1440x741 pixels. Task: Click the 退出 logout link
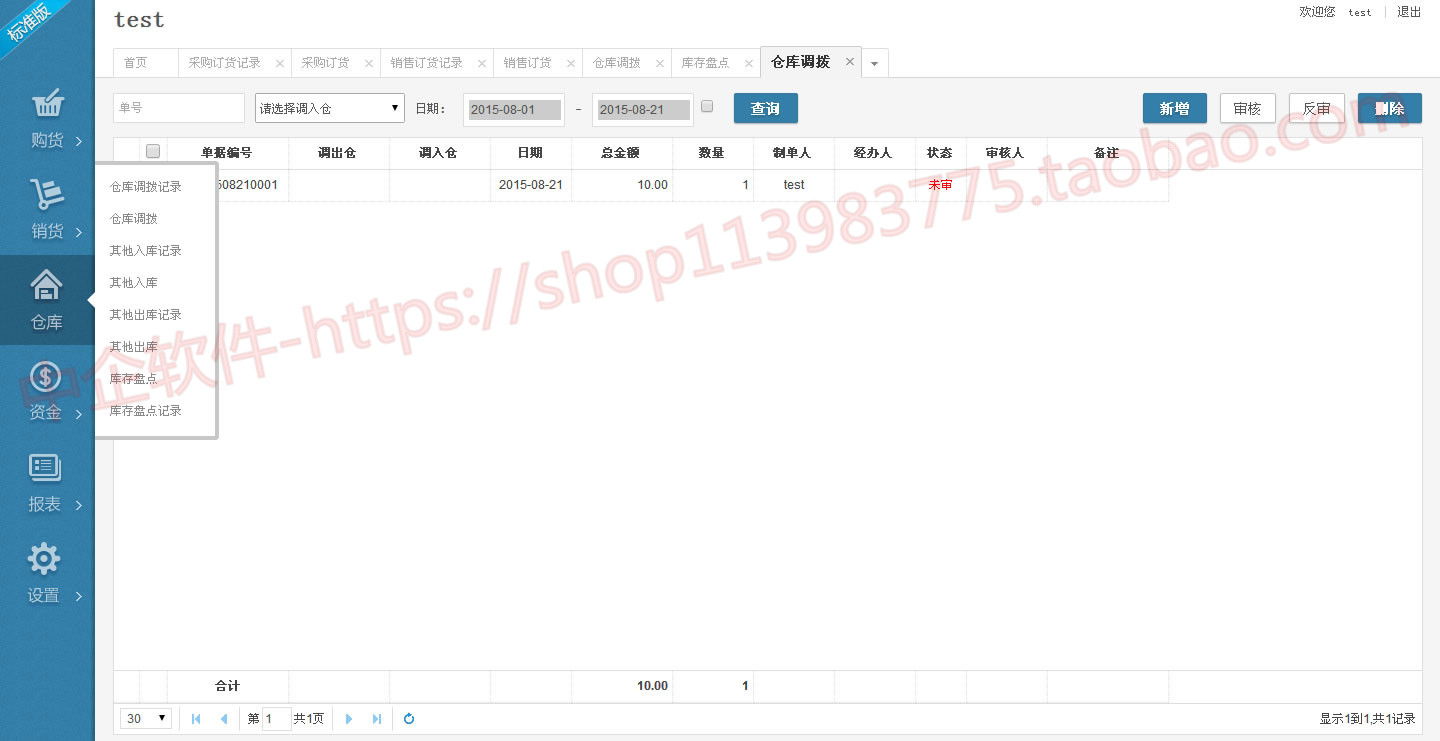(x=1409, y=12)
